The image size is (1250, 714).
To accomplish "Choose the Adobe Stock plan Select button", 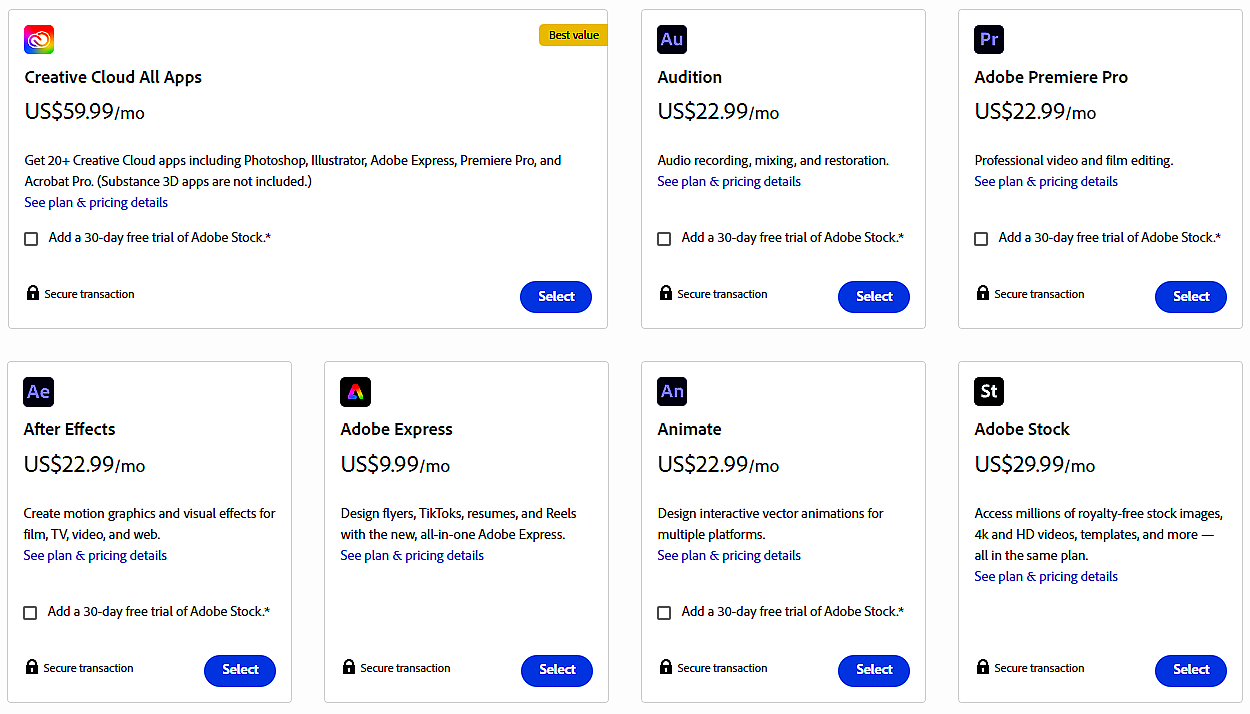I will point(1190,670).
